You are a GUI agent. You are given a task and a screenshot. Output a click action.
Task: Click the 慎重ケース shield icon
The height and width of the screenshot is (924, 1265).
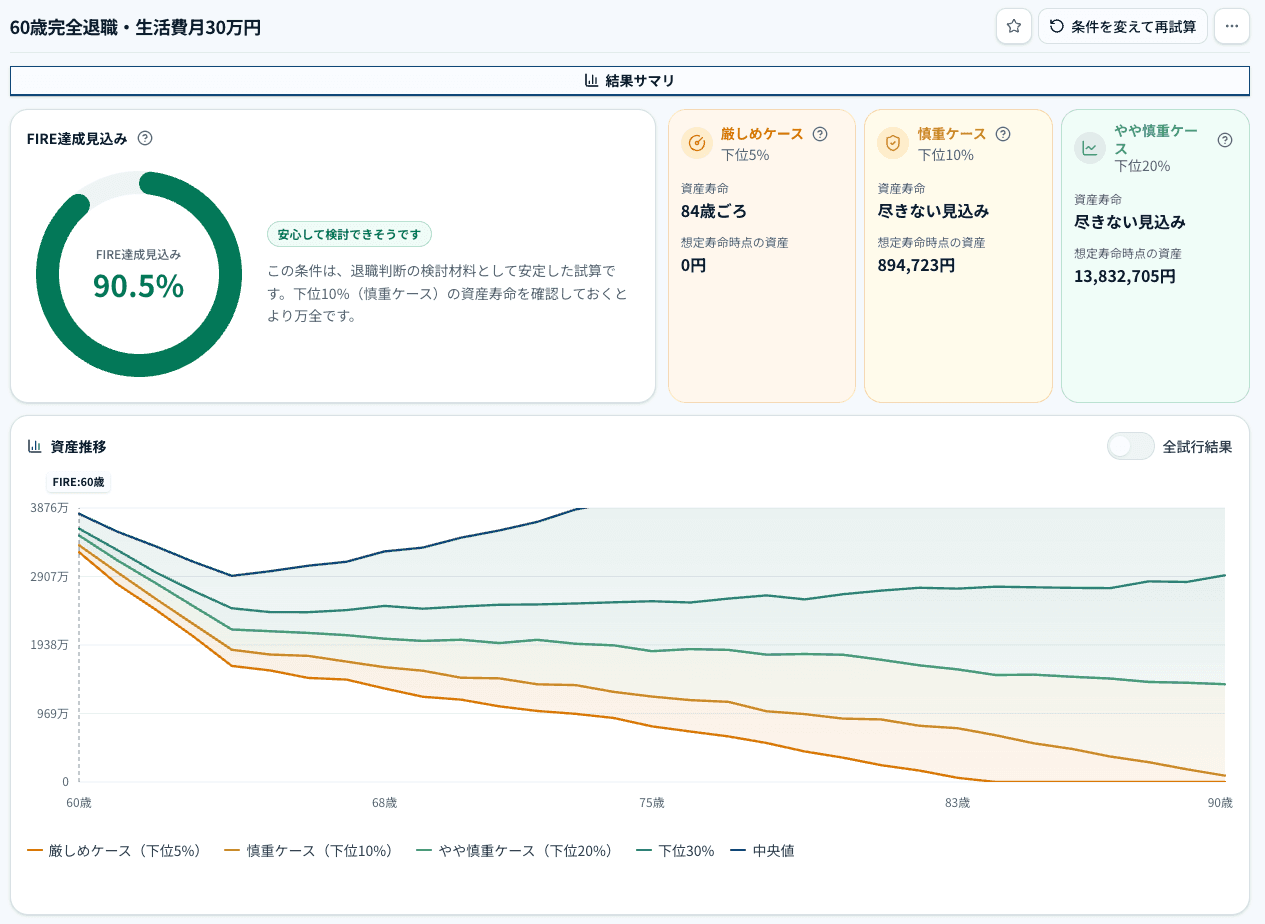pos(893,143)
